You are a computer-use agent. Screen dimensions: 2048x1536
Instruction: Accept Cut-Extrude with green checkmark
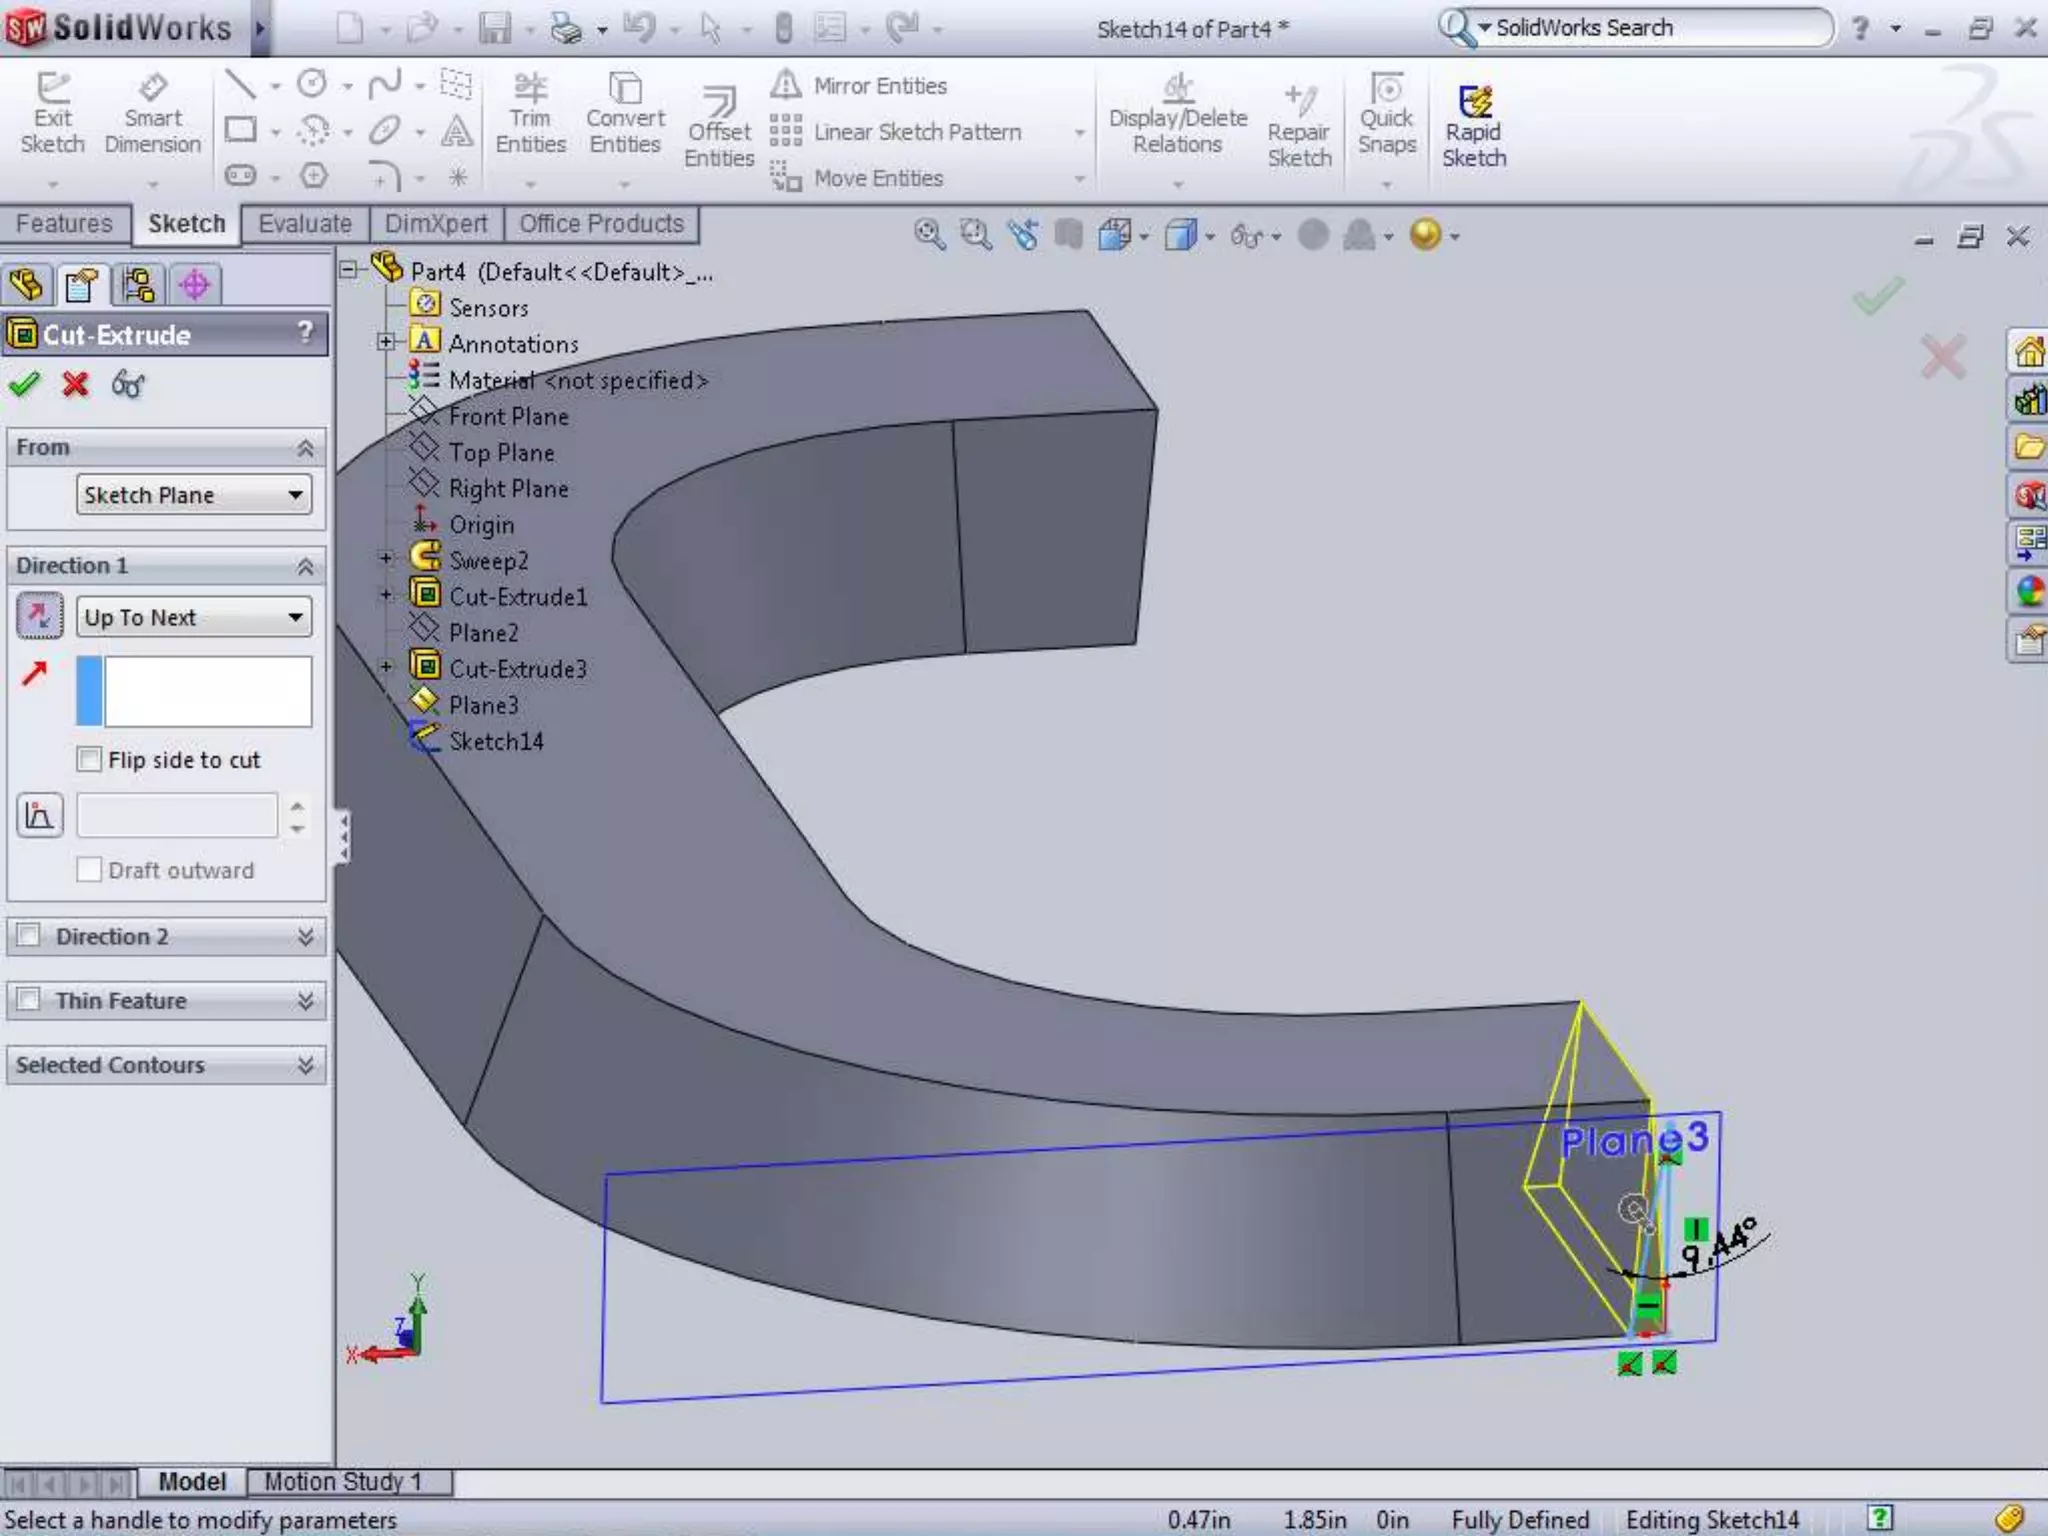(x=24, y=384)
